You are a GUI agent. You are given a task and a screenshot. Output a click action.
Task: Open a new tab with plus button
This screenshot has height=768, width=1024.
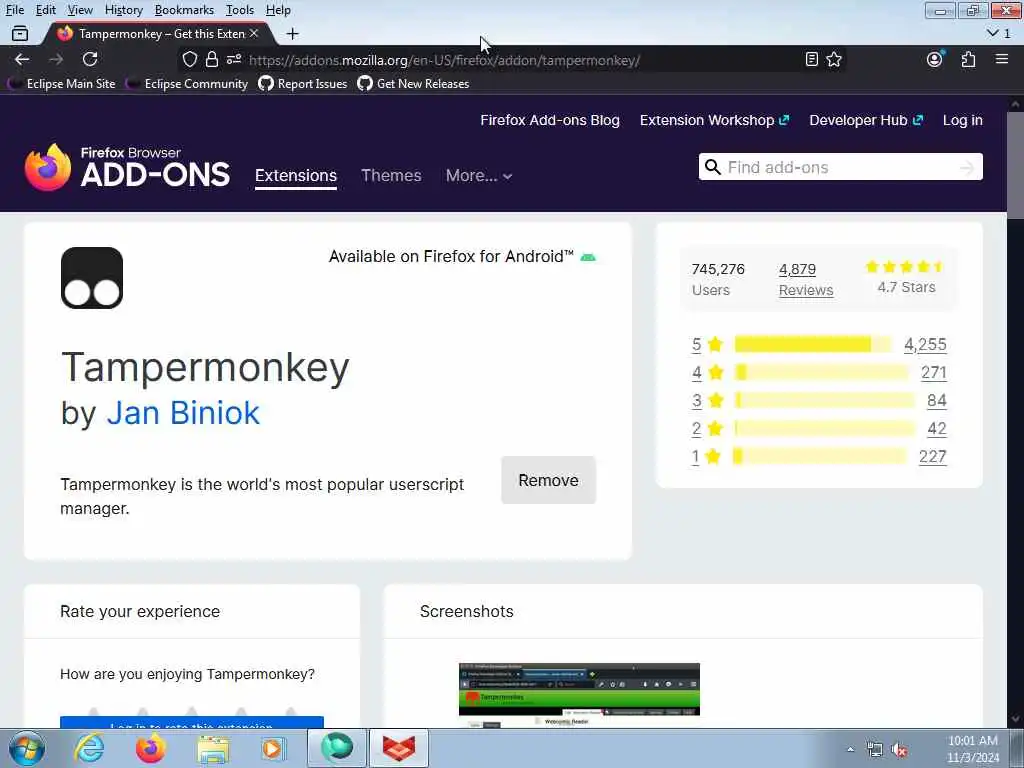click(x=293, y=33)
